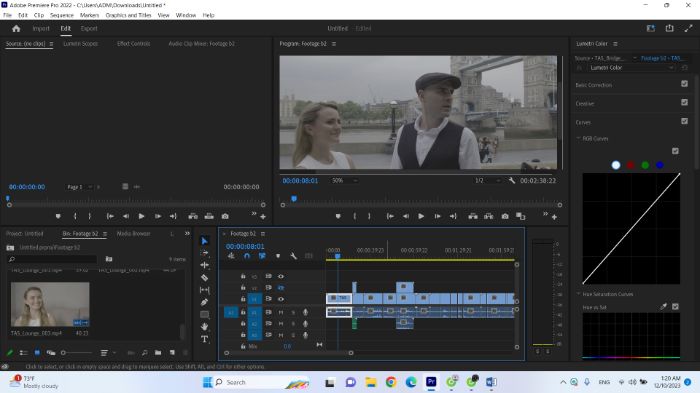
Task: Select the Pen tool
Action: (x=204, y=302)
